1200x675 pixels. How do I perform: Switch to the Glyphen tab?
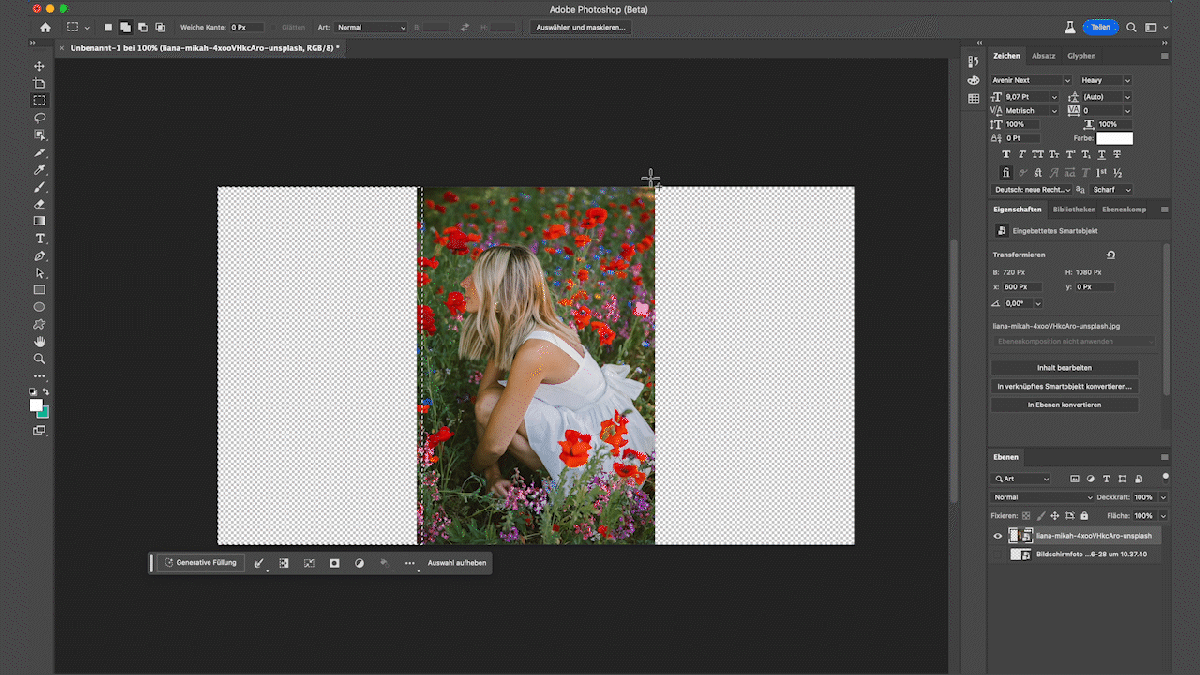[1081, 56]
